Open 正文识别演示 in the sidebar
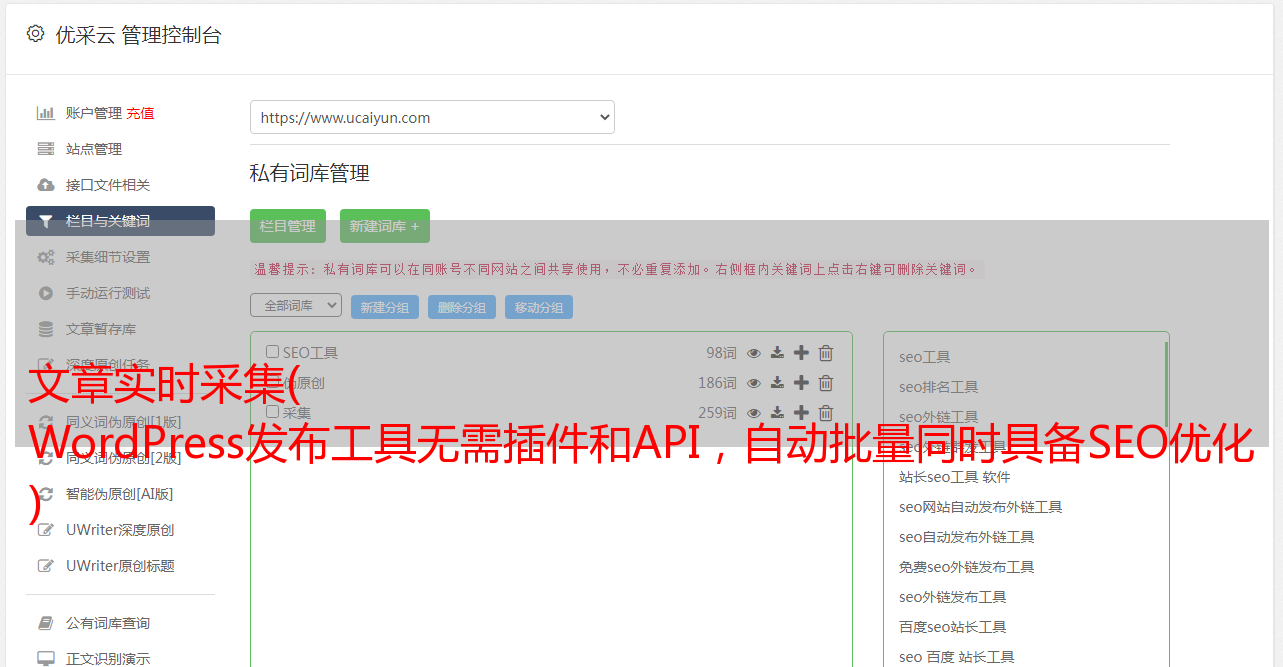This screenshot has width=1283, height=667. pos(108,659)
